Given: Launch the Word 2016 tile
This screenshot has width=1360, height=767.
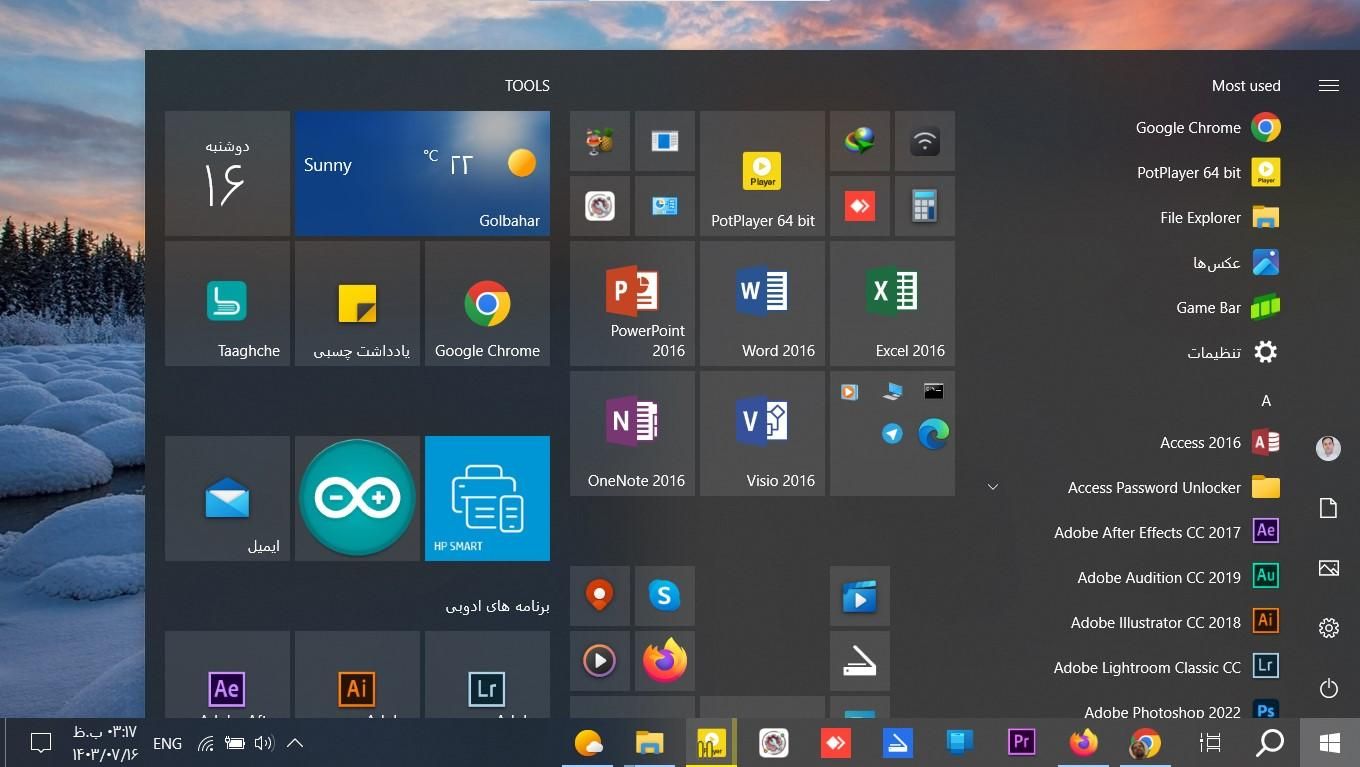Looking at the screenshot, I should [x=762, y=303].
